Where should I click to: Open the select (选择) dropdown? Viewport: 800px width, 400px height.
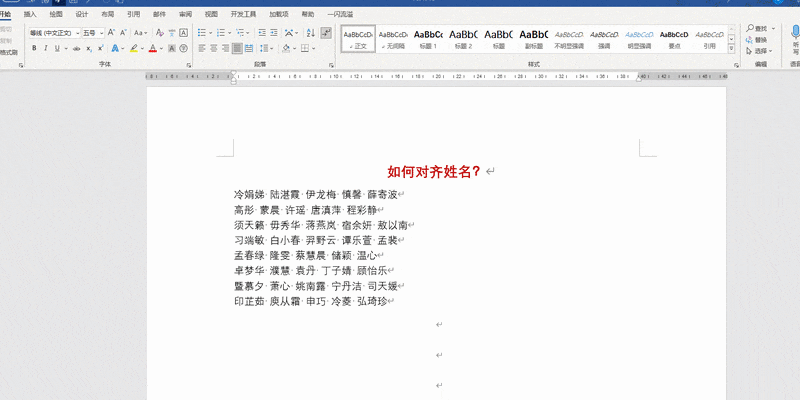click(759, 51)
